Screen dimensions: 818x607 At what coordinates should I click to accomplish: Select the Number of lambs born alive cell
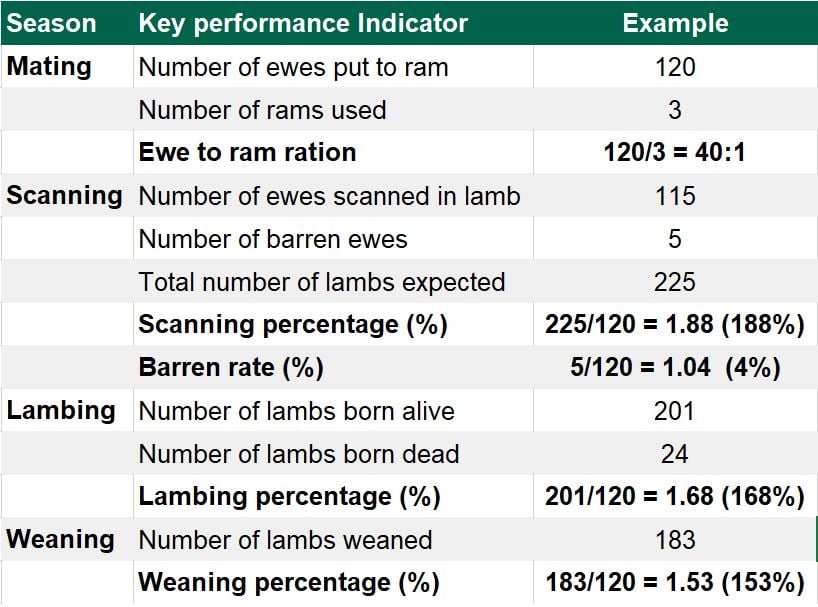(296, 411)
